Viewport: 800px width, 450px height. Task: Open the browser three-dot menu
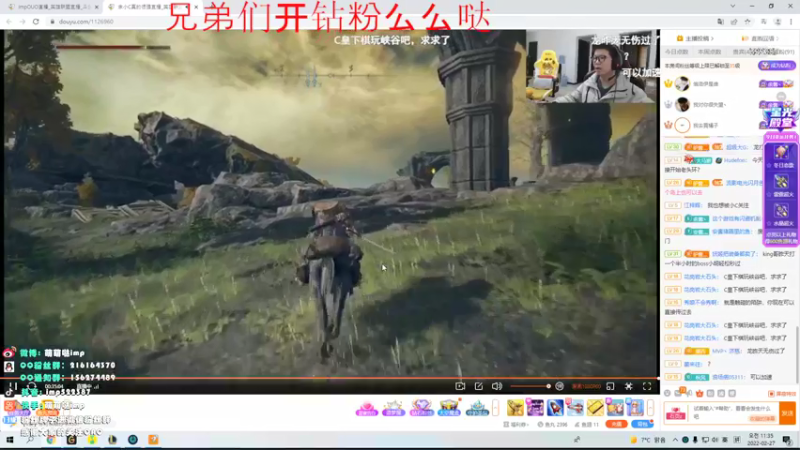click(791, 21)
